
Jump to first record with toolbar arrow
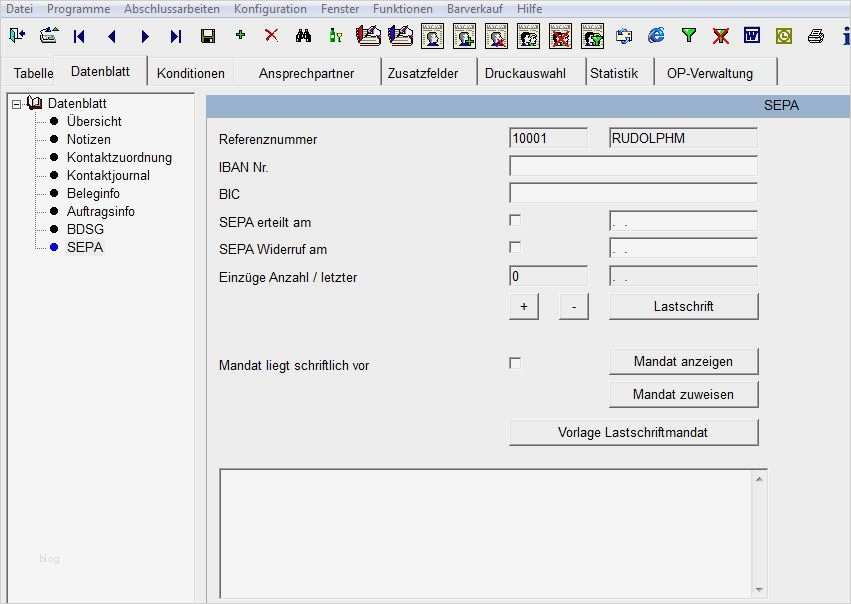79,36
